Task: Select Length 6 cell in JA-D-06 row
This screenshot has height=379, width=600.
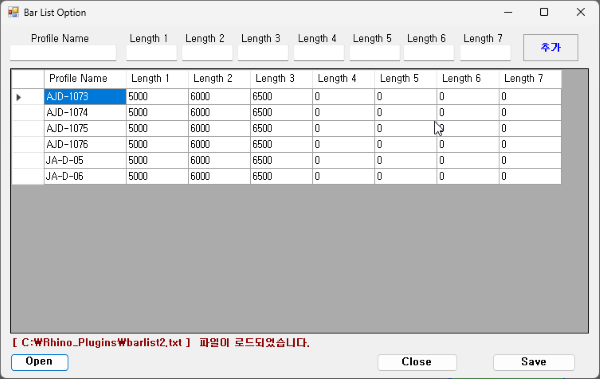Action: (x=468, y=176)
